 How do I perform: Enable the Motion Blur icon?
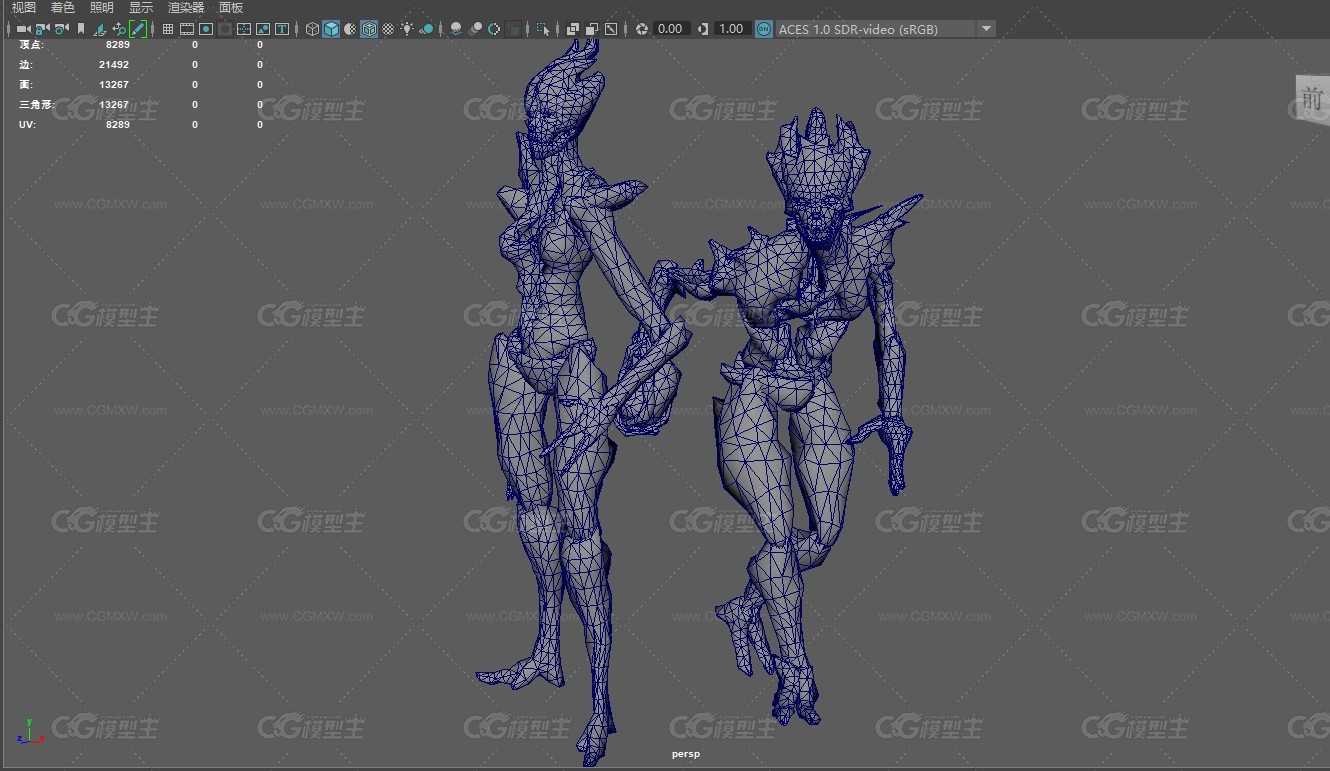[475, 29]
